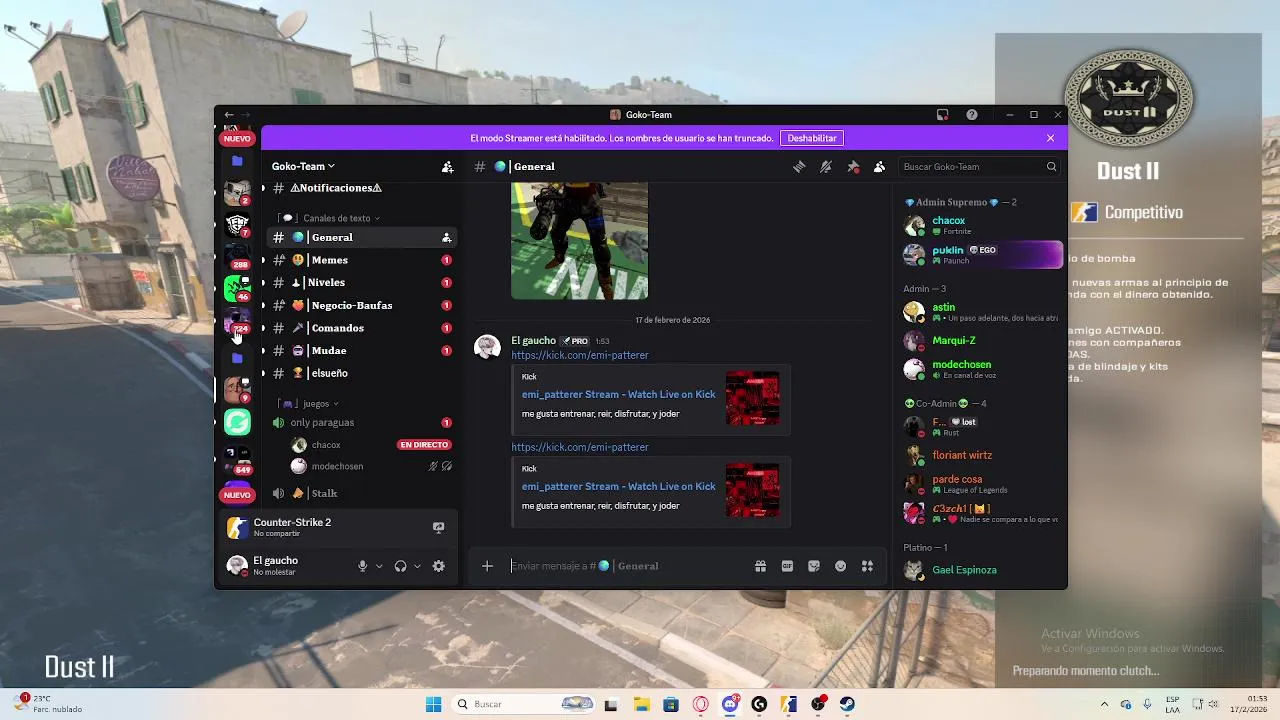
Task: Open astin in the member list
Action: [980, 312]
